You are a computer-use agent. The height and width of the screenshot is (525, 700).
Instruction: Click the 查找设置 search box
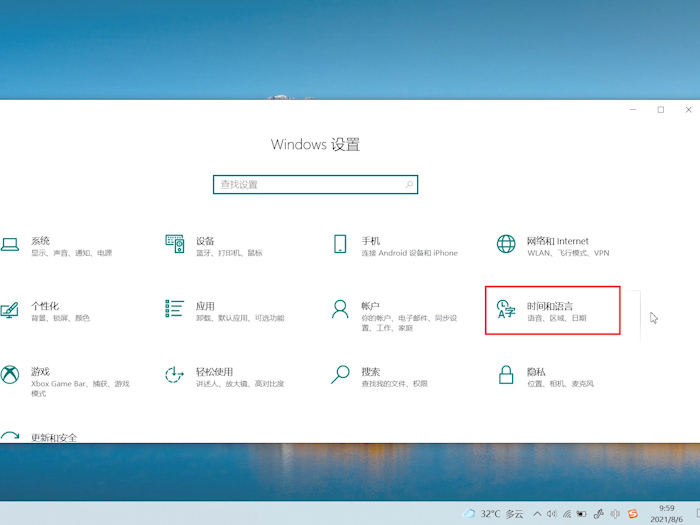coord(308,185)
